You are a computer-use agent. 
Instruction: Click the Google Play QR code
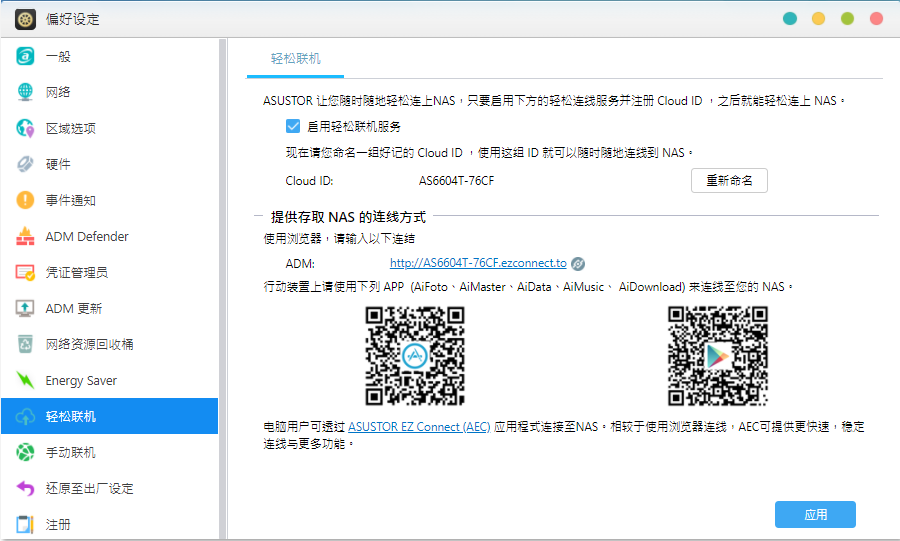[717, 356]
